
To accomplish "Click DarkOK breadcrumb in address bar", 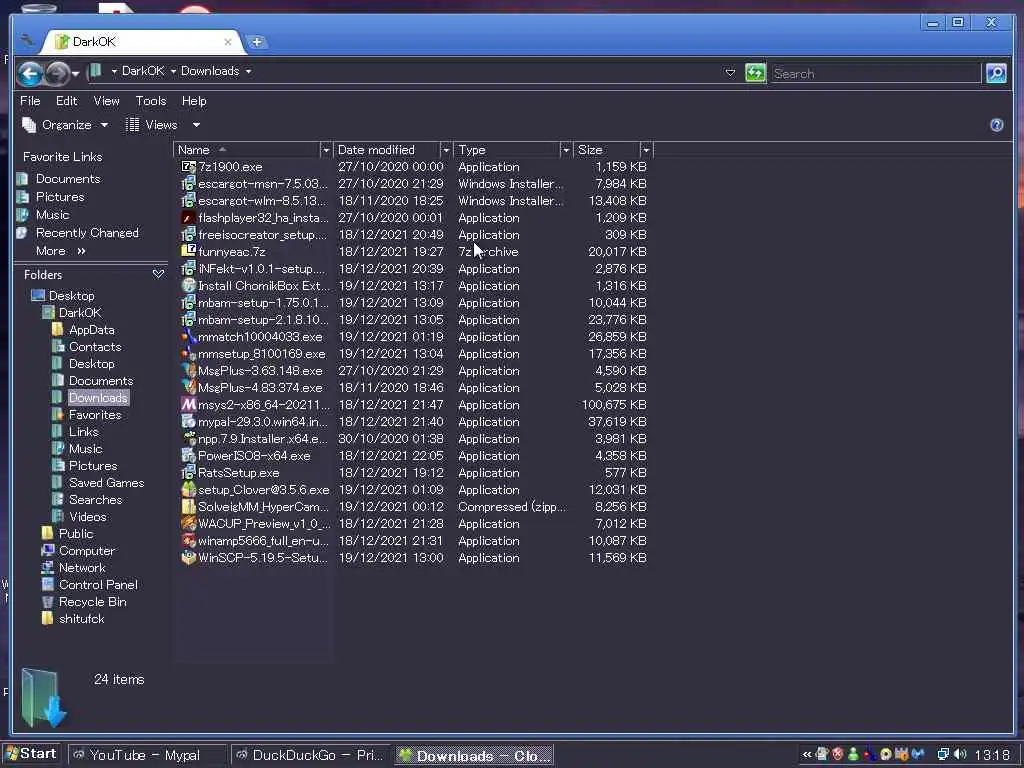I will pyautogui.click(x=143, y=71).
